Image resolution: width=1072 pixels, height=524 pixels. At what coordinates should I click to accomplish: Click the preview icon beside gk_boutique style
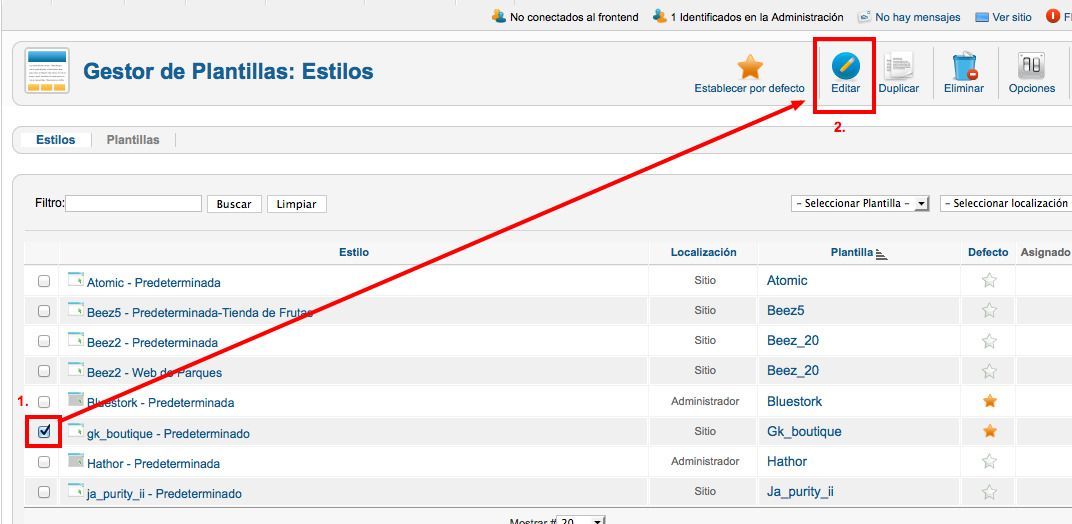76,430
